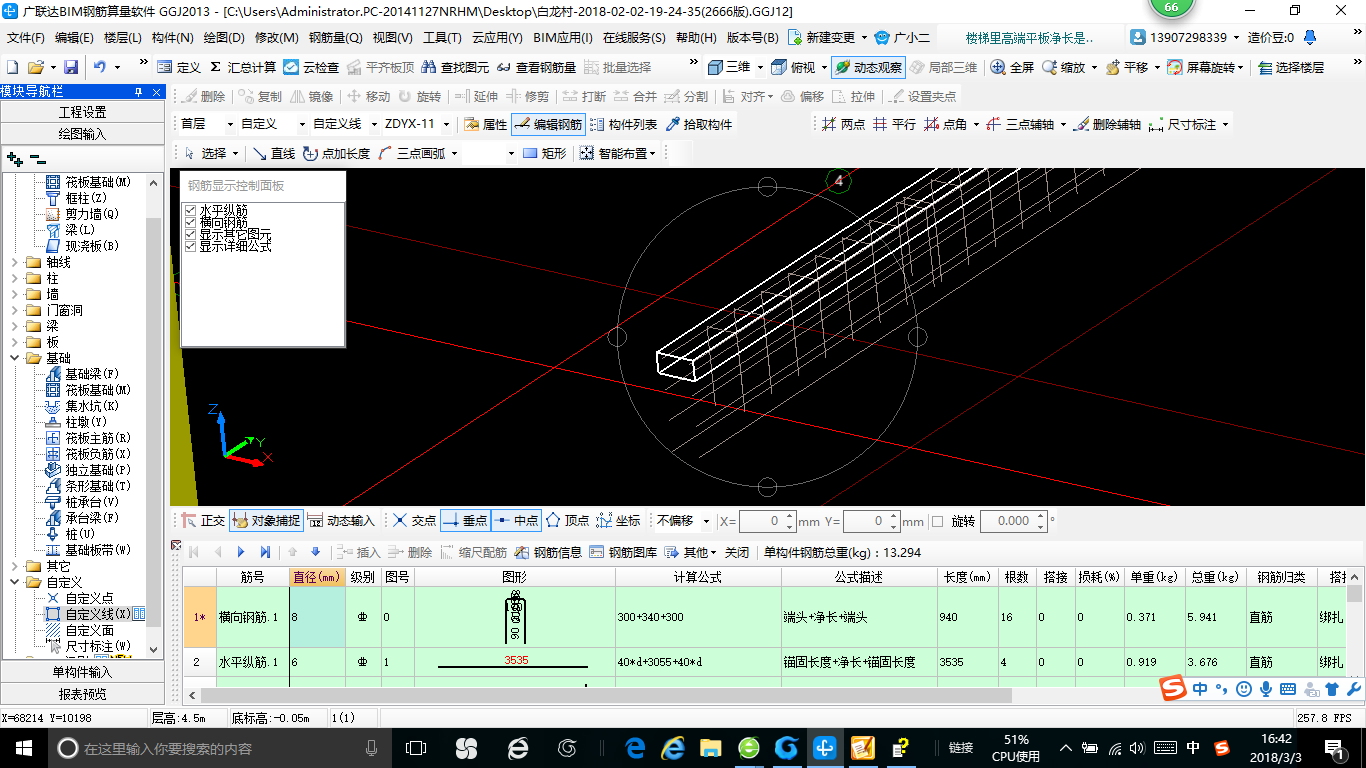The image size is (1366, 768).
Task: Open 构件列表 component list
Action: click(623, 124)
